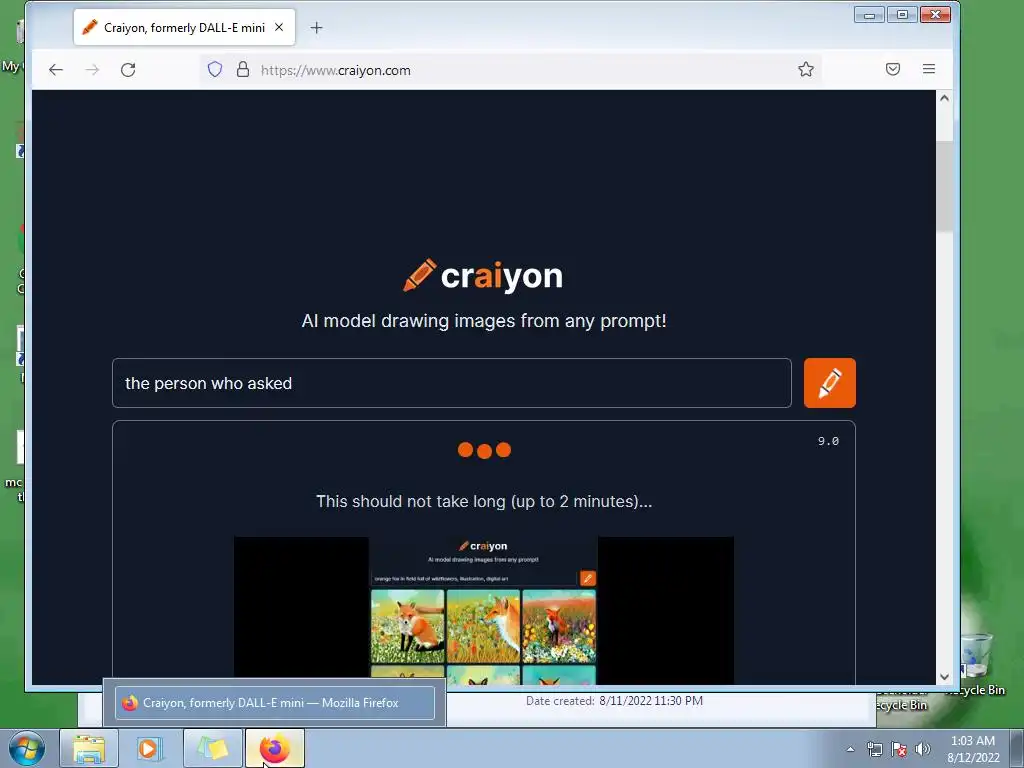Open the clock showing 1:03 AM
Screen dimensions: 1024x768
click(x=973, y=749)
